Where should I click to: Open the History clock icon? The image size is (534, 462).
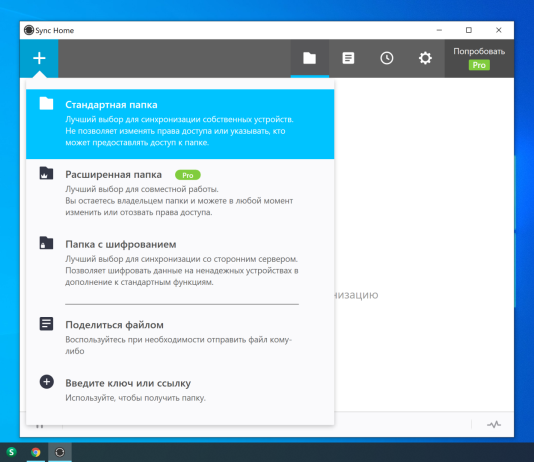coord(387,58)
